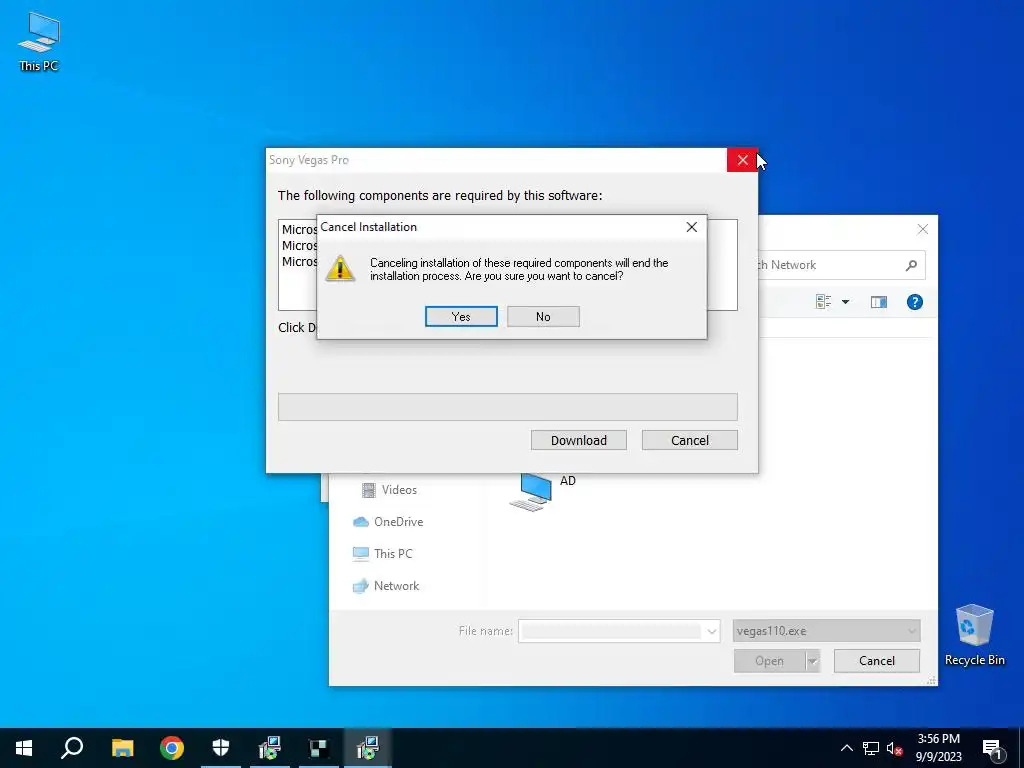Launch Google Chrome from taskbar
This screenshot has height=768, width=1024.
pos(172,748)
